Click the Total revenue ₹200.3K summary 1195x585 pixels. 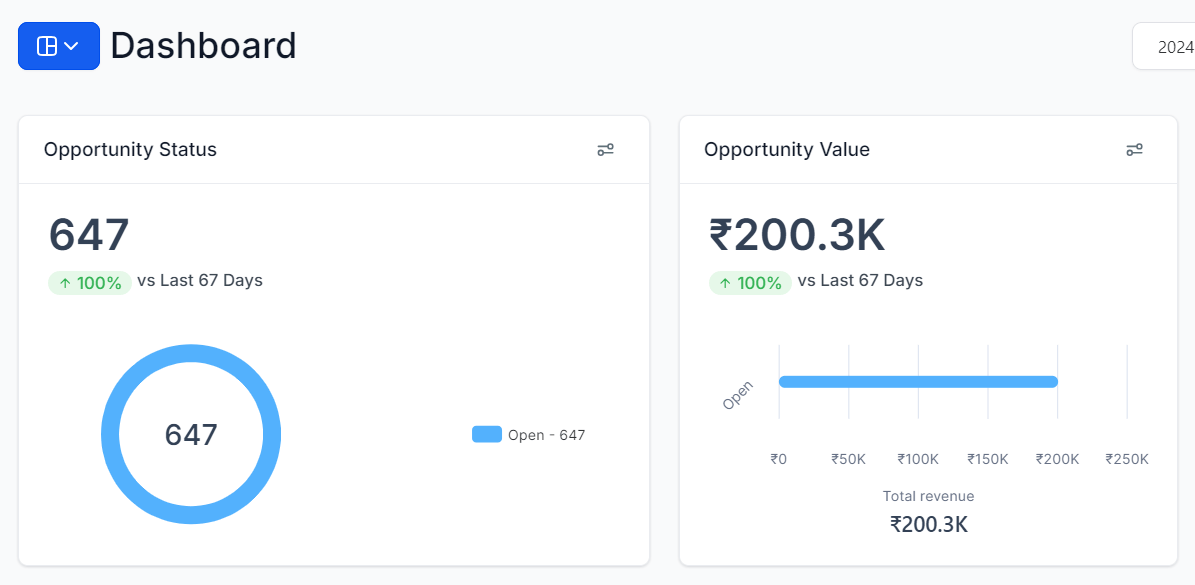(x=928, y=524)
